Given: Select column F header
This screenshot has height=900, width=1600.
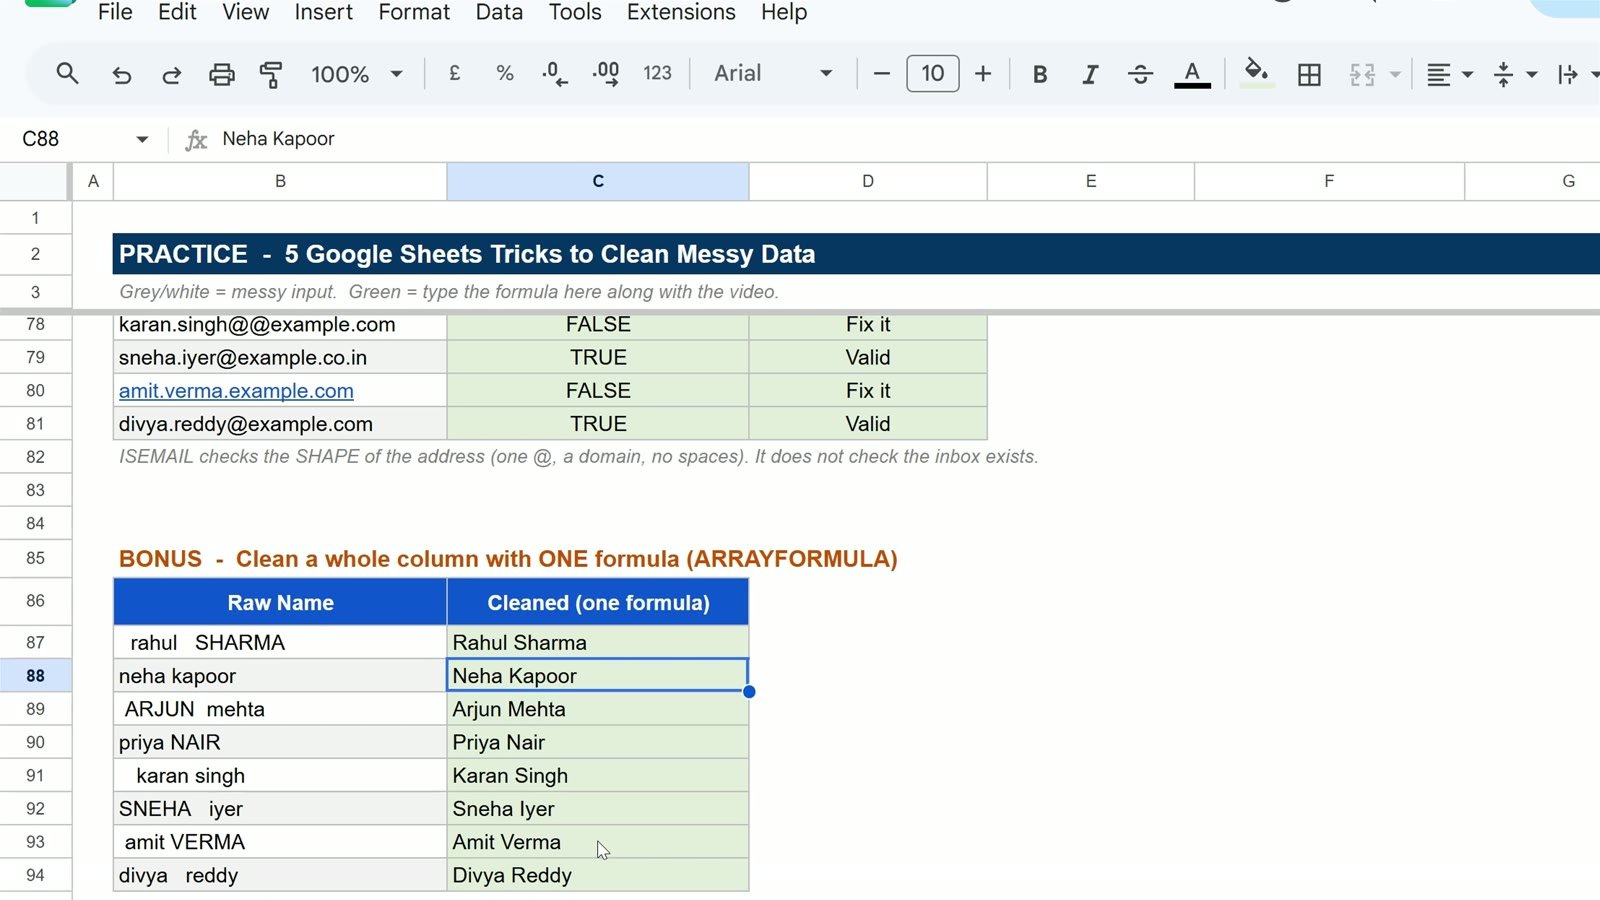Looking at the screenshot, I should tap(1329, 181).
